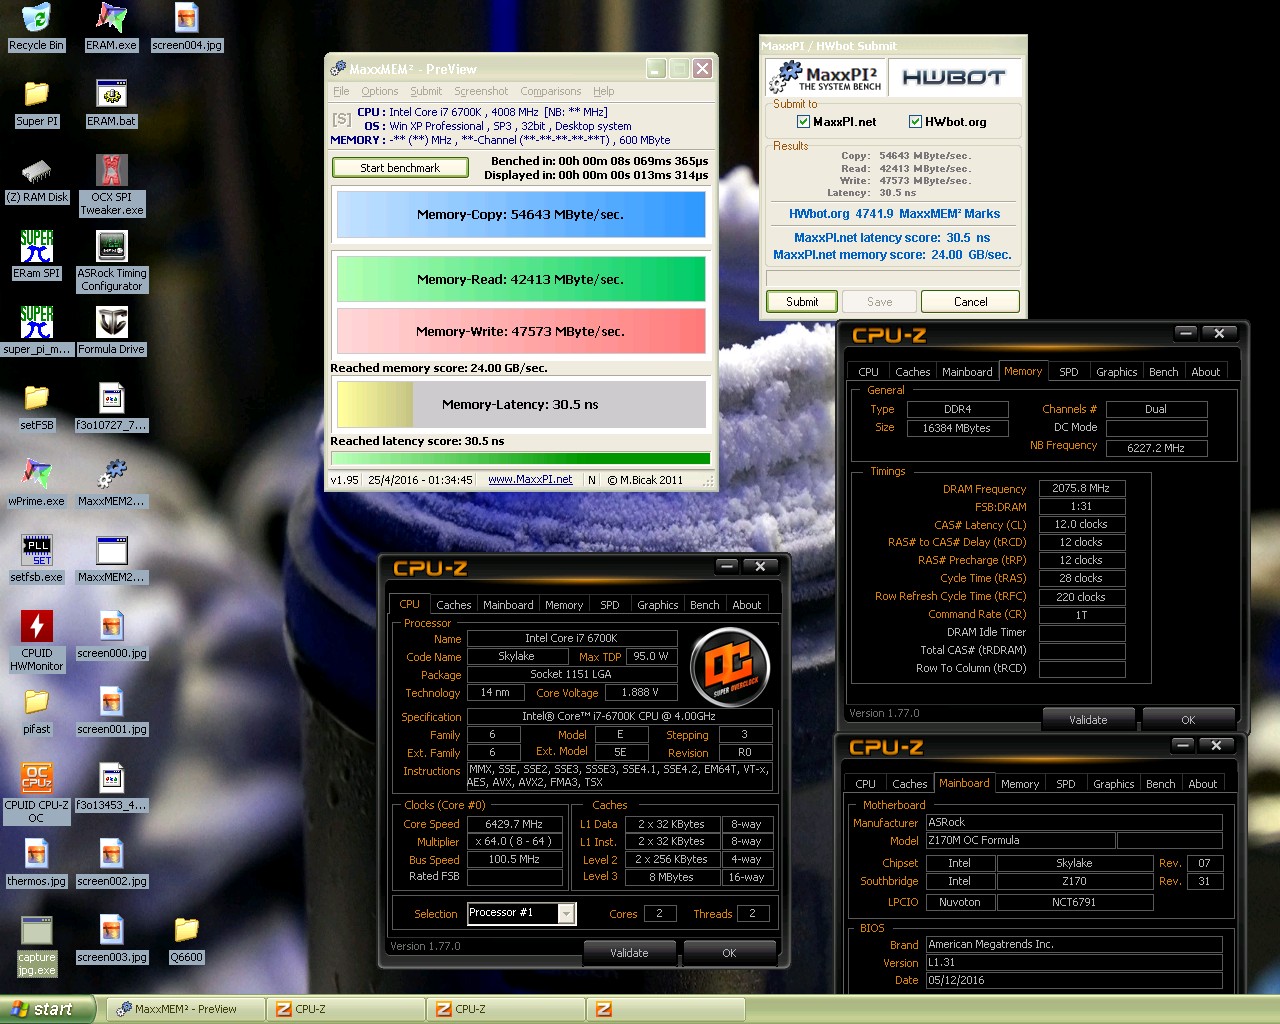Open ERAM.exe desktop icon

[111, 27]
